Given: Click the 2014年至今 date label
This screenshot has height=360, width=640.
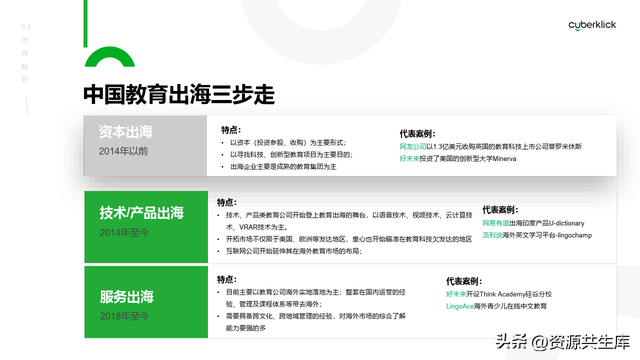Looking at the screenshot, I should coord(124,233).
